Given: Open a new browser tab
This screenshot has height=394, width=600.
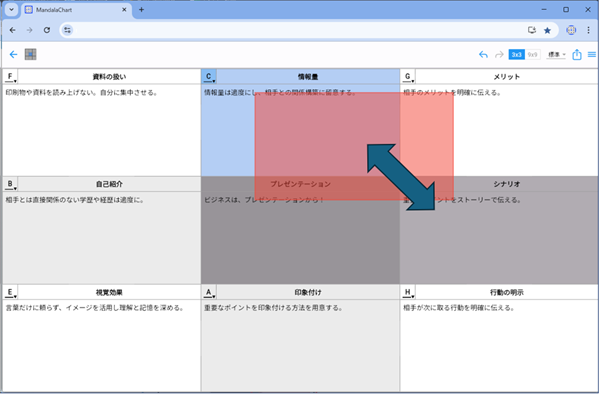Looking at the screenshot, I should coord(142,10).
